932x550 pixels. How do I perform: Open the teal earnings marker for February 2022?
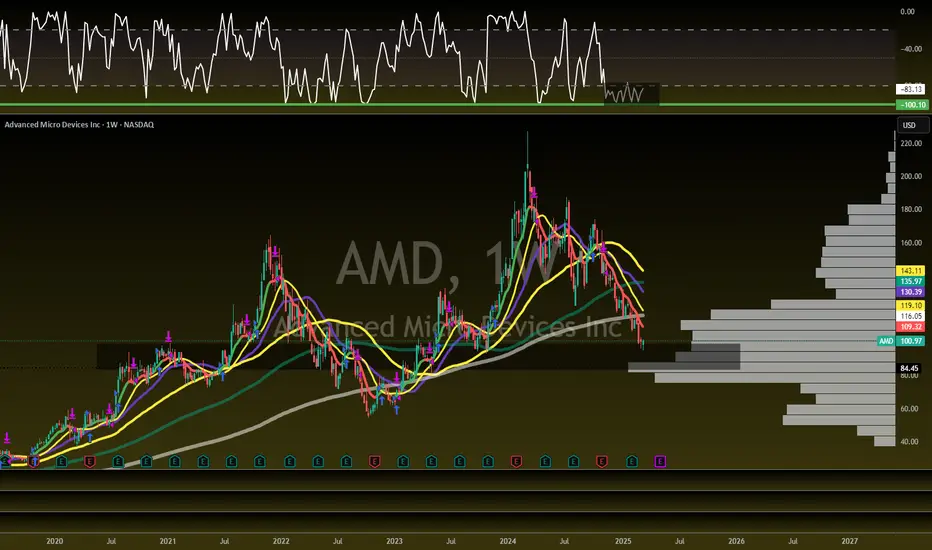[289, 461]
